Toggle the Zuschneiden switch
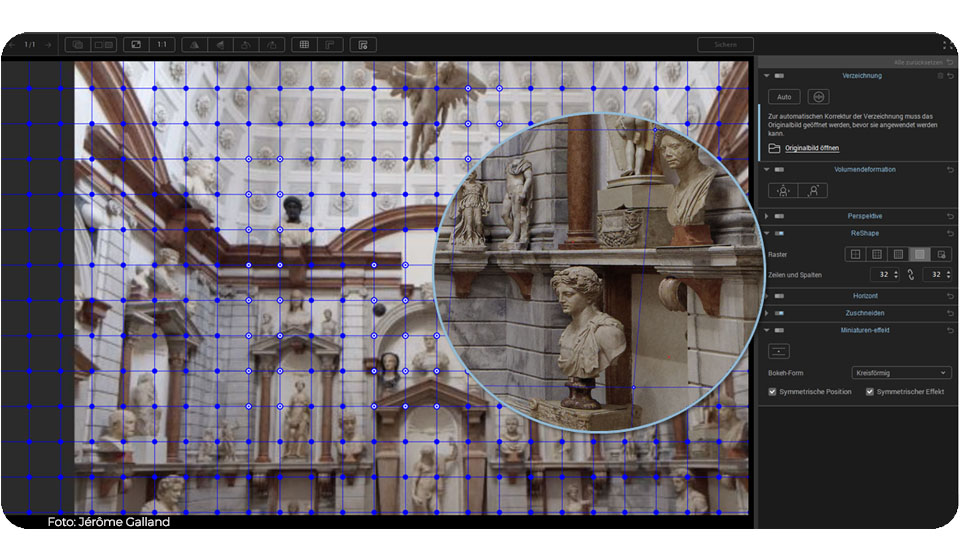This screenshot has width=960, height=540. (x=779, y=313)
